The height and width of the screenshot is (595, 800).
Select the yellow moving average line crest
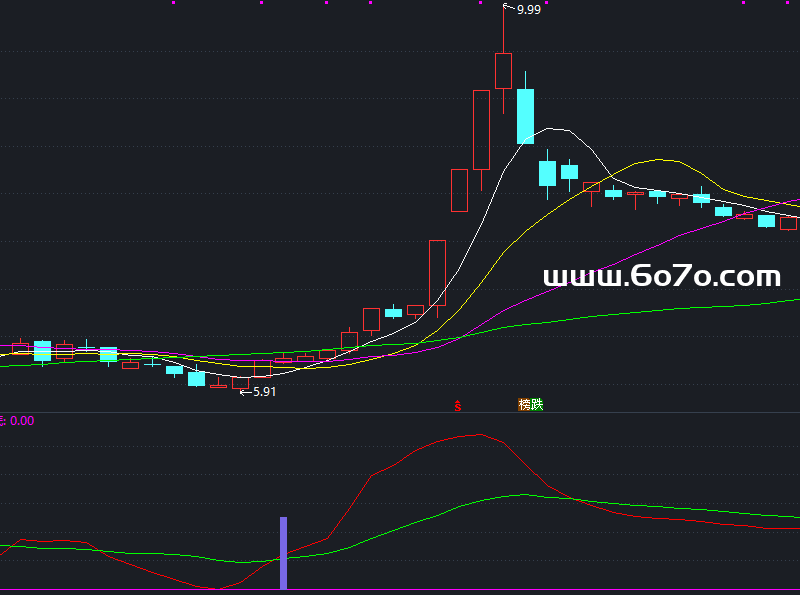[657, 160]
